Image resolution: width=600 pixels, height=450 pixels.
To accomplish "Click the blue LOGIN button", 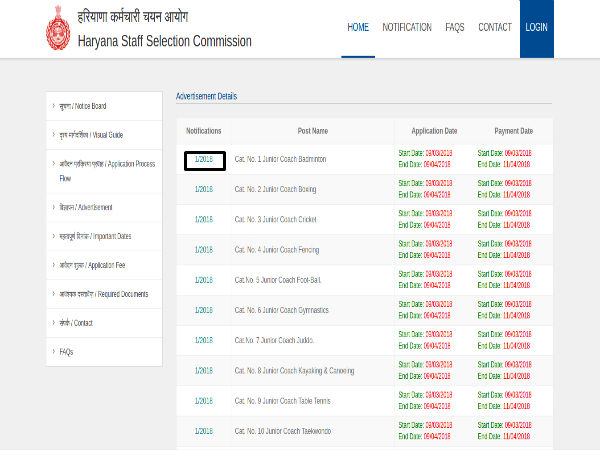I will click(536, 29).
